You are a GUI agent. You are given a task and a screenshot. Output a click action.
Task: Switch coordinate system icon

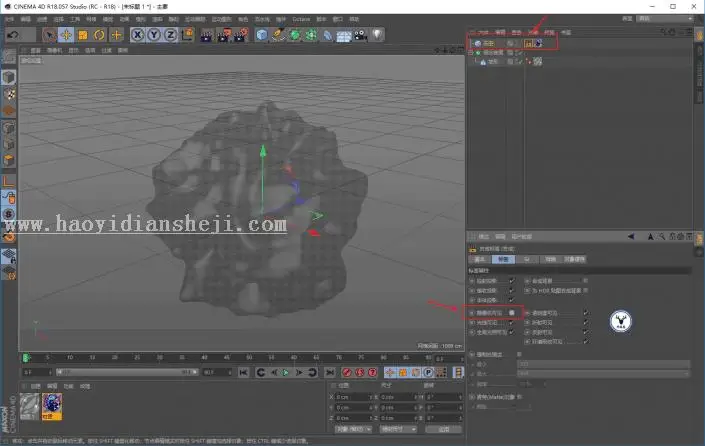187,35
